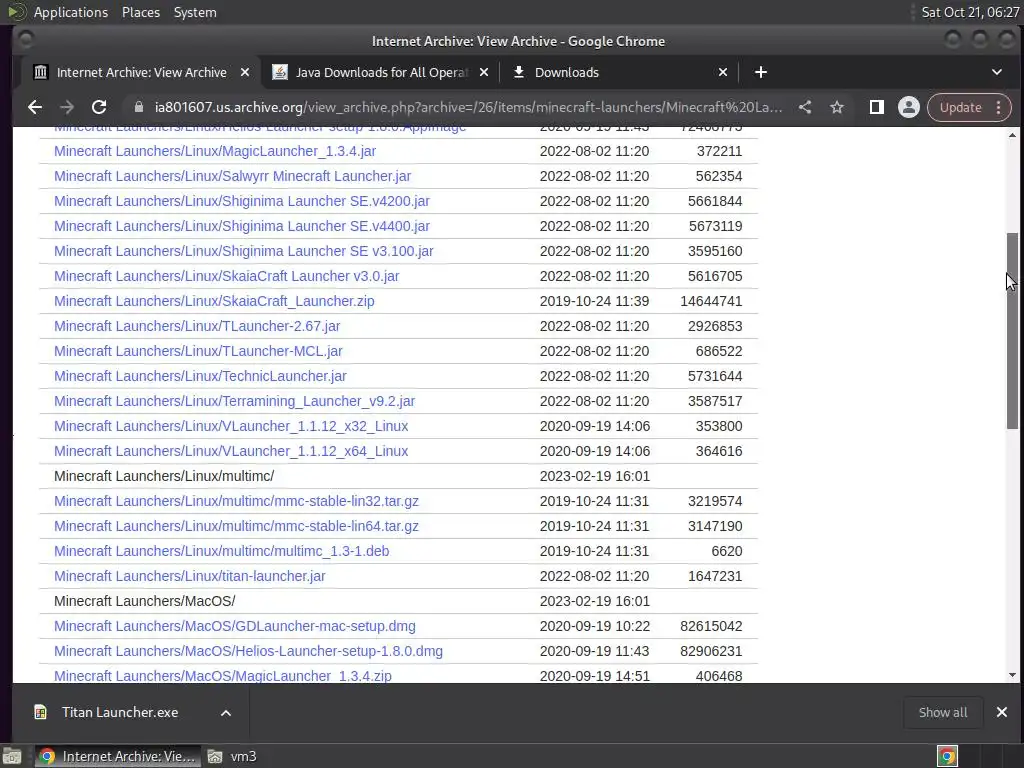The height and width of the screenshot is (768, 1024).
Task: Open Titan Launcher.exe from downloads bar
Action: [x=120, y=712]
